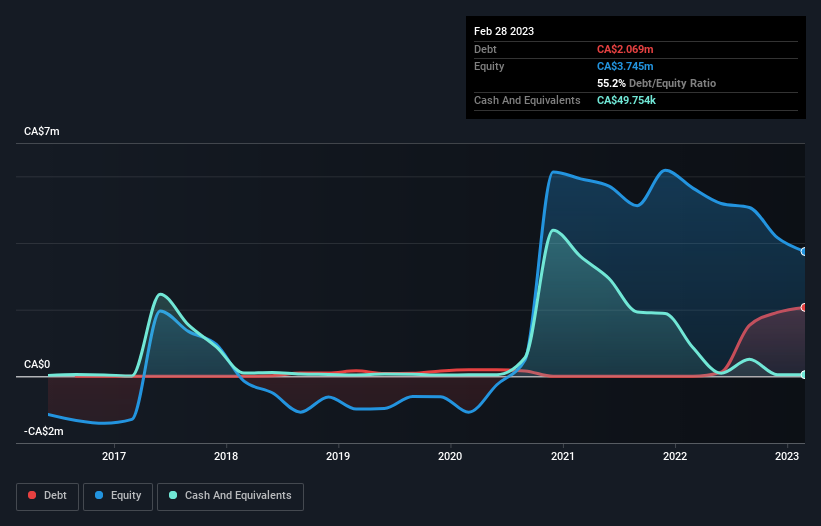
Task: Click the 2019 x-axis label
Action: pos(338,456)
